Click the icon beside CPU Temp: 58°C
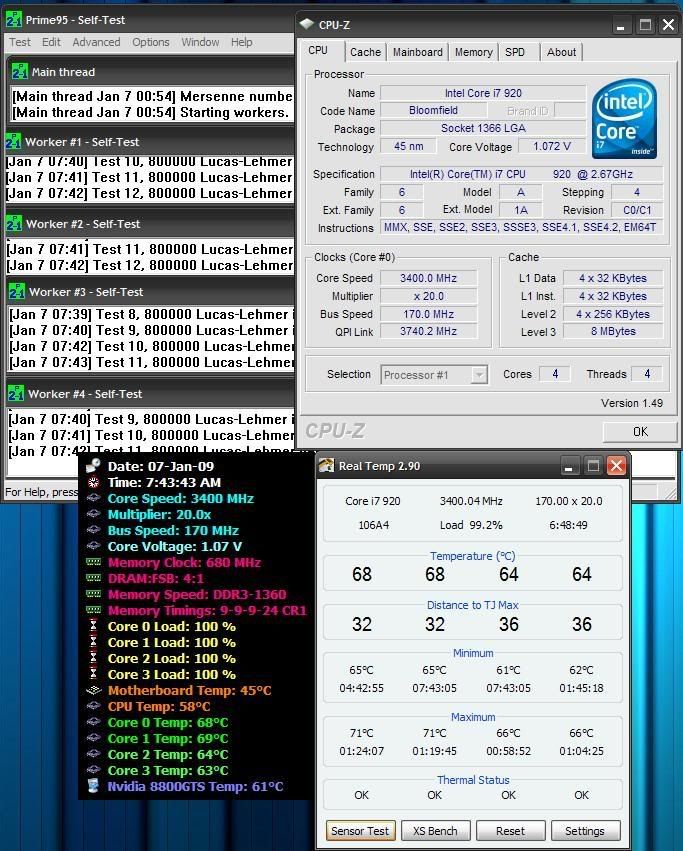The height and width of the screenshot is (851, 683). 94,706
